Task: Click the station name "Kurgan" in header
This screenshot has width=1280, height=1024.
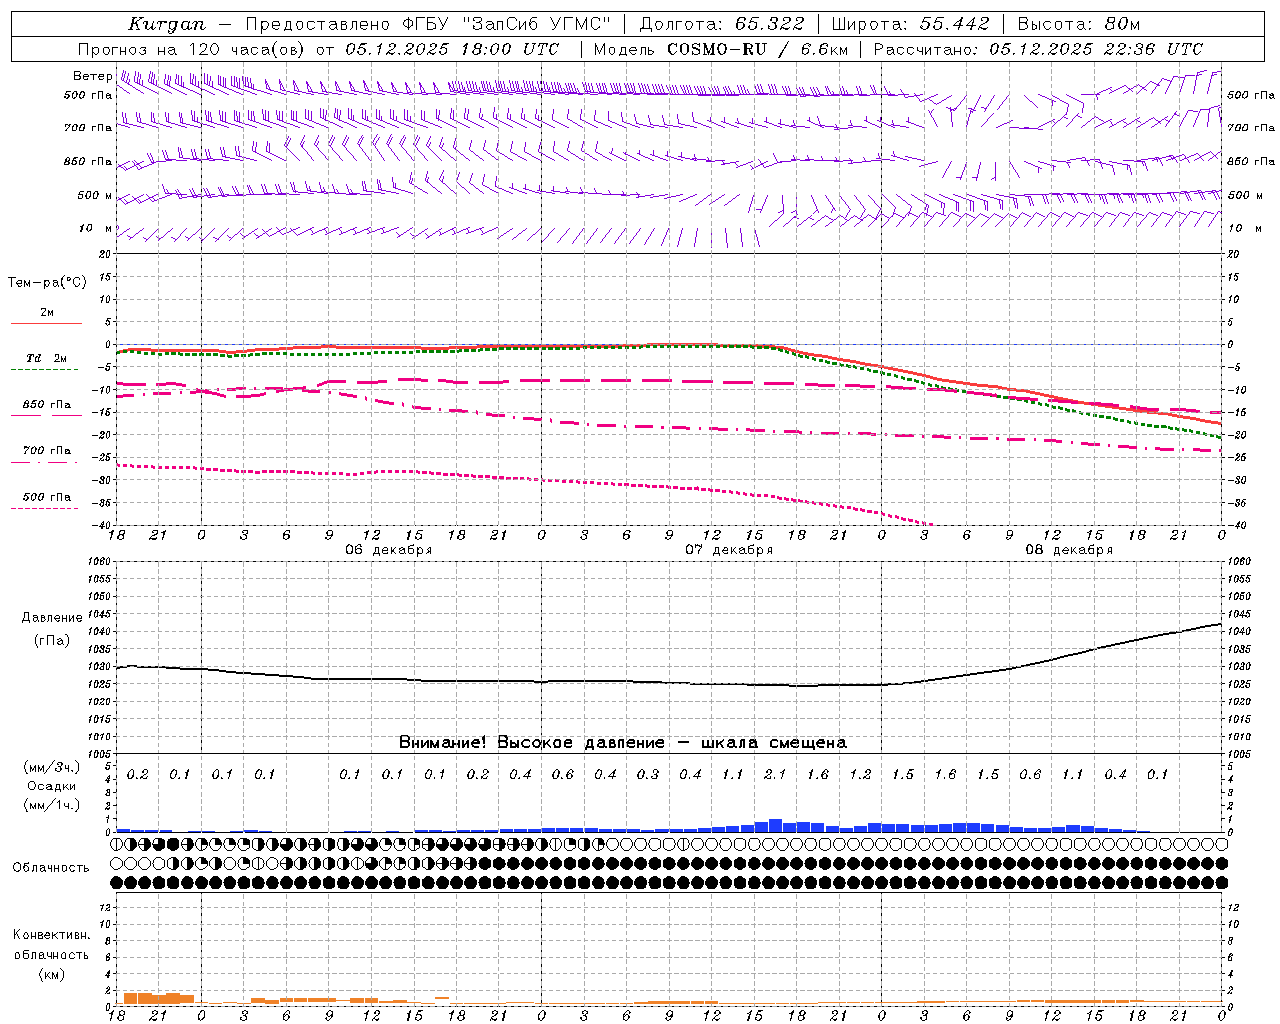Action: coord(167,24)
